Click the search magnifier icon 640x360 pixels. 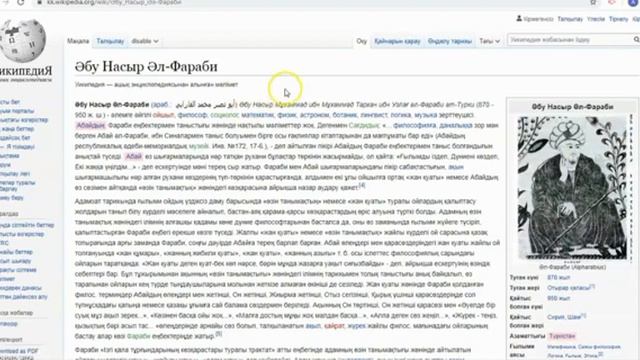coord(636,40)
